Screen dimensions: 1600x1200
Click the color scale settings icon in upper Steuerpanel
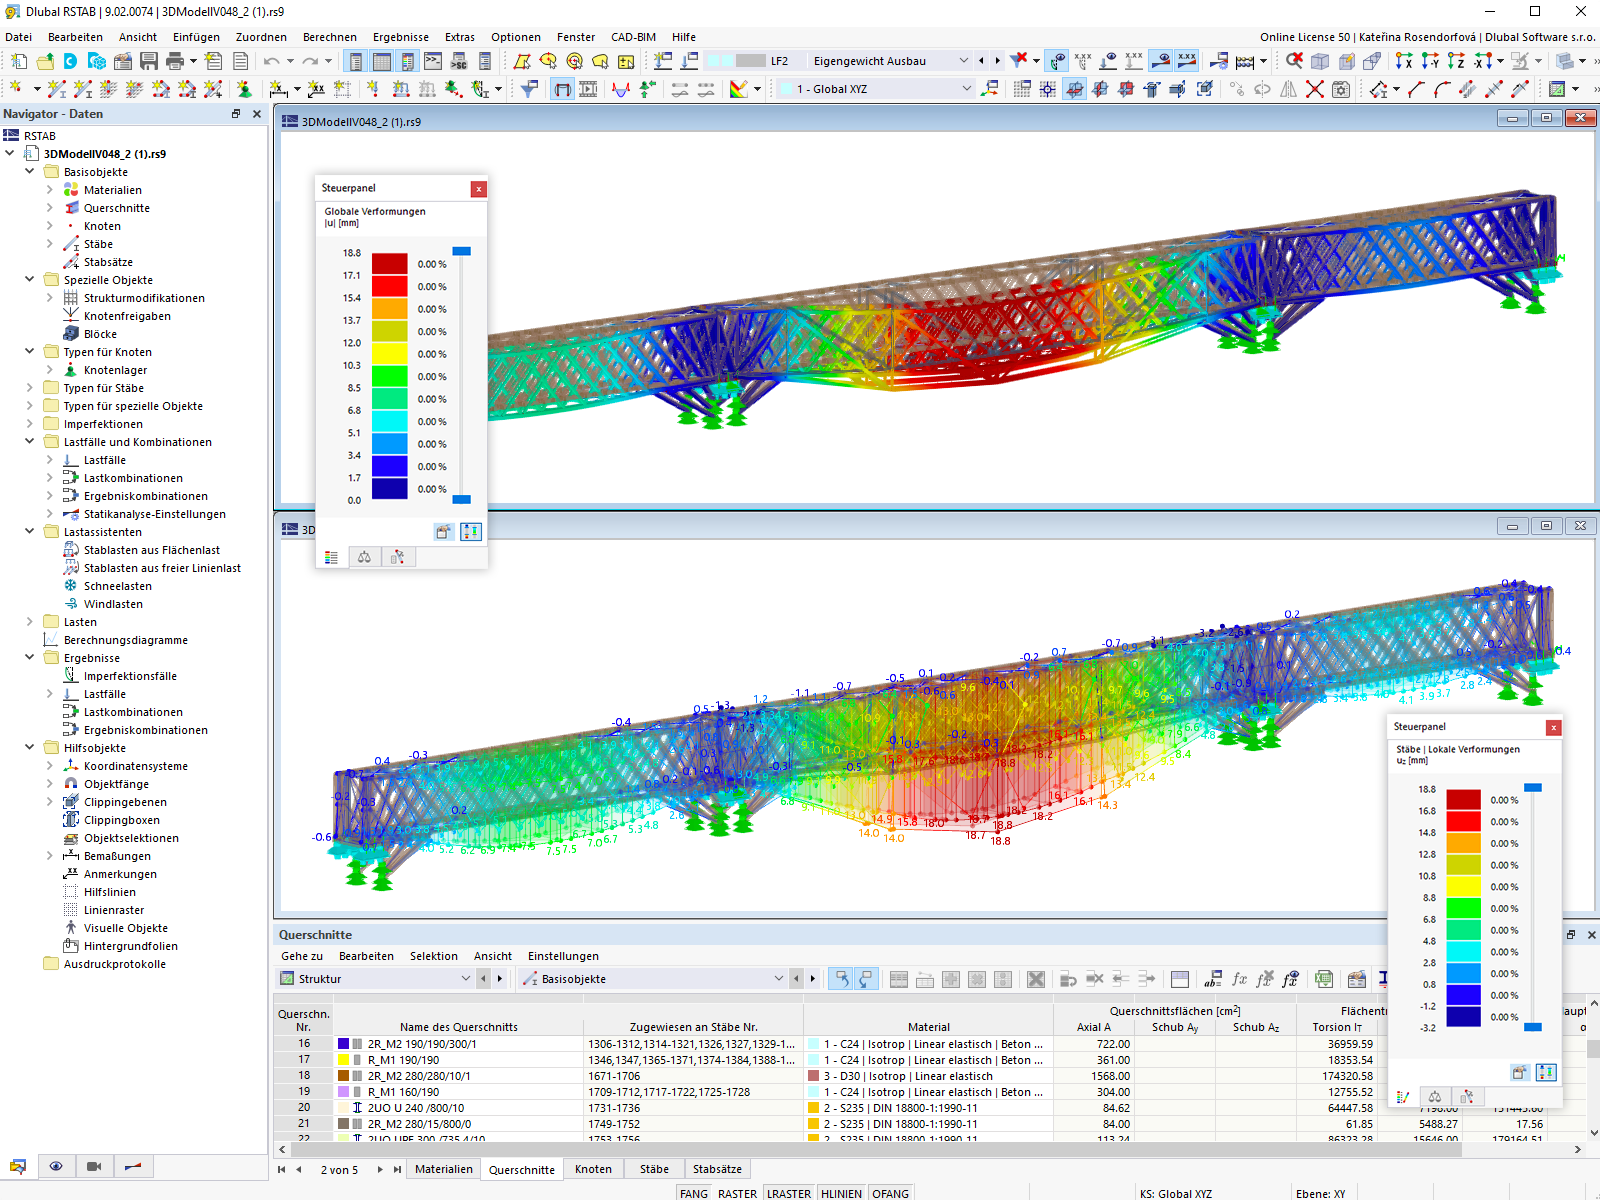471,532
